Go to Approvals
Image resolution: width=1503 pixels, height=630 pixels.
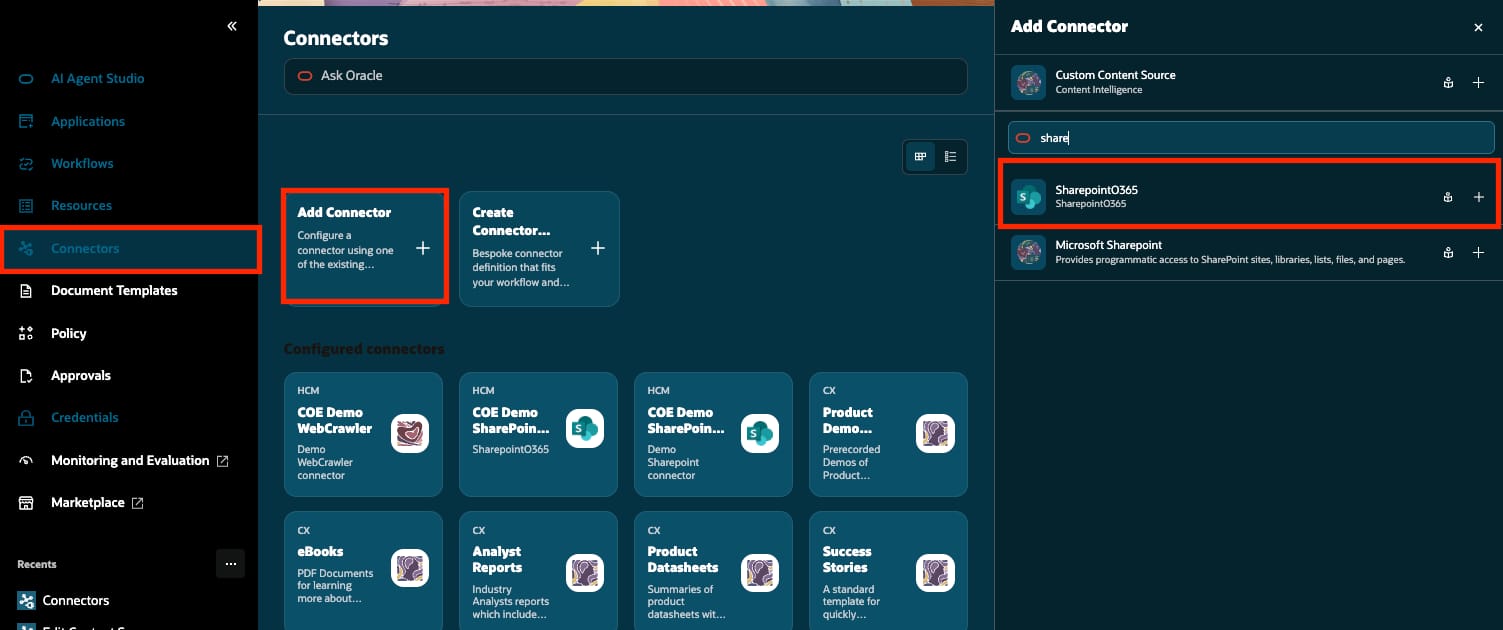click(80, 375)
